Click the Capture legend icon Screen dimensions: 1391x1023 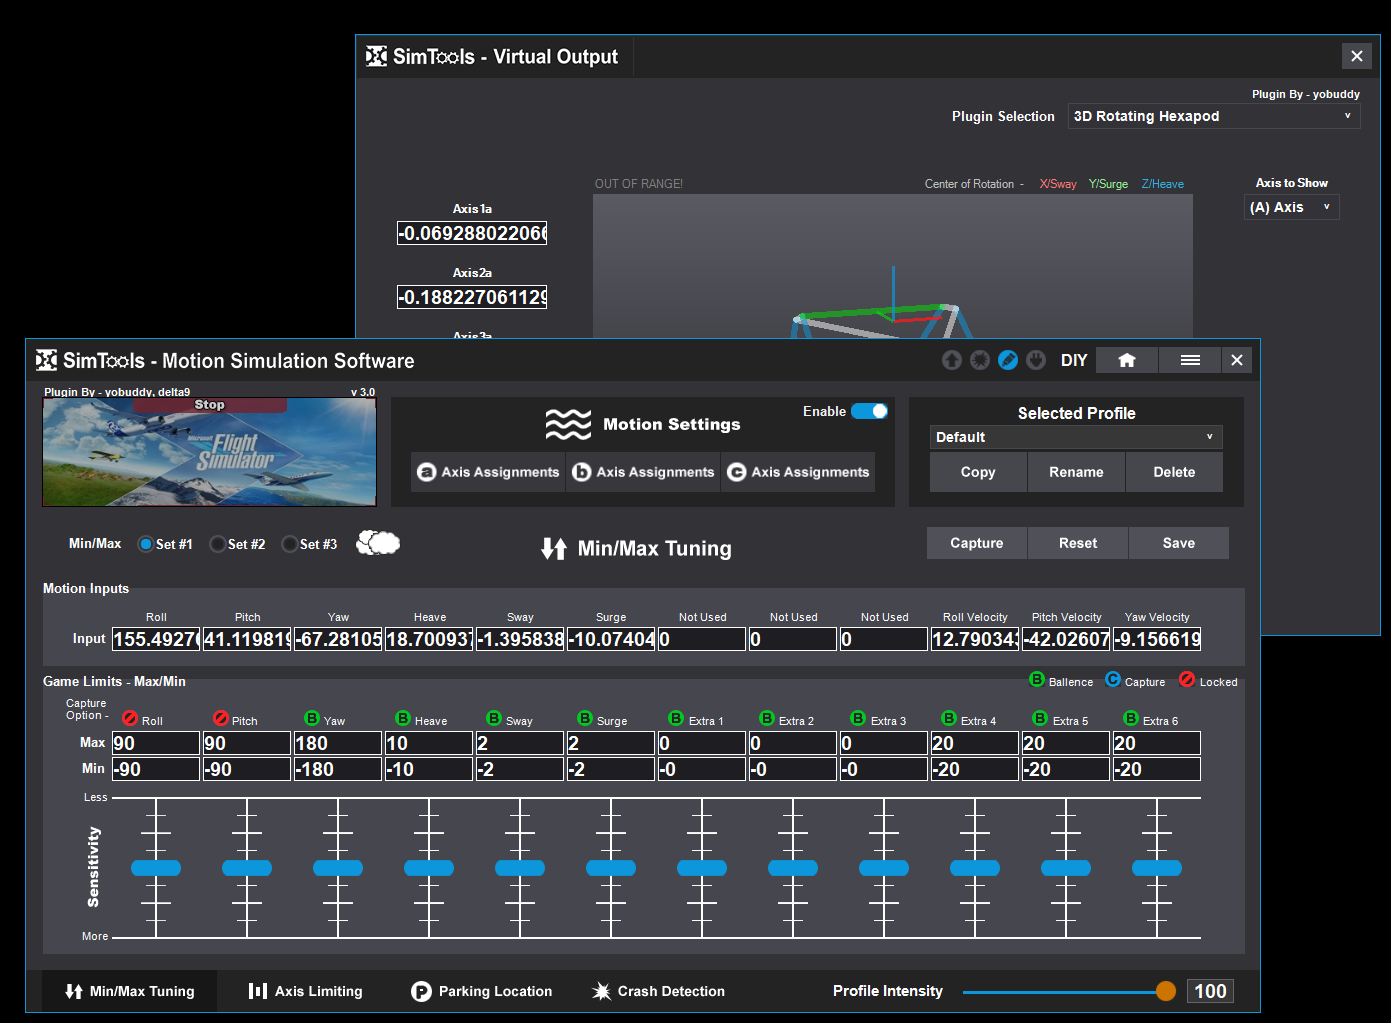pos(1113,679)
